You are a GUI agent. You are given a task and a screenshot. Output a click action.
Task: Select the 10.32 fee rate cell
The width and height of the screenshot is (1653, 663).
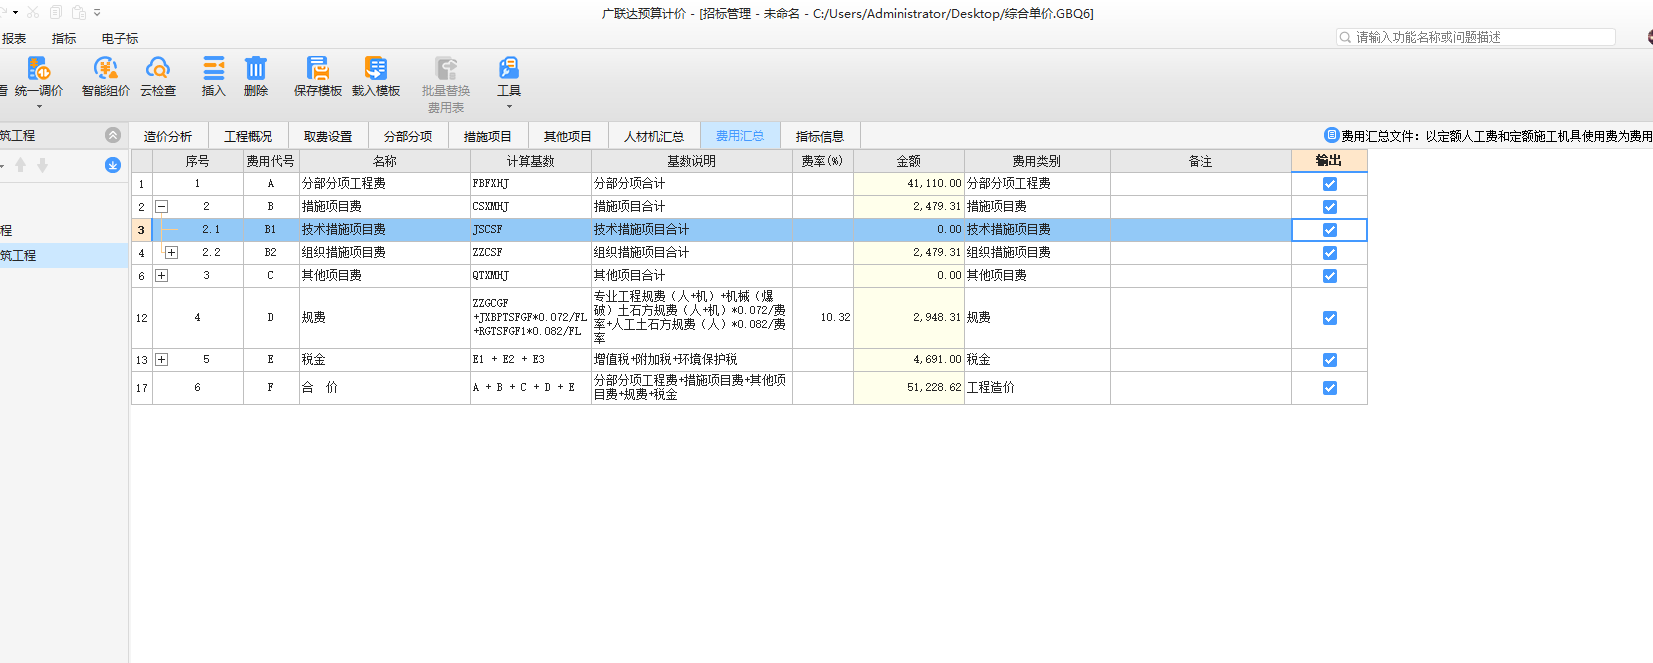pyautogui.click(x=822, y=318)
